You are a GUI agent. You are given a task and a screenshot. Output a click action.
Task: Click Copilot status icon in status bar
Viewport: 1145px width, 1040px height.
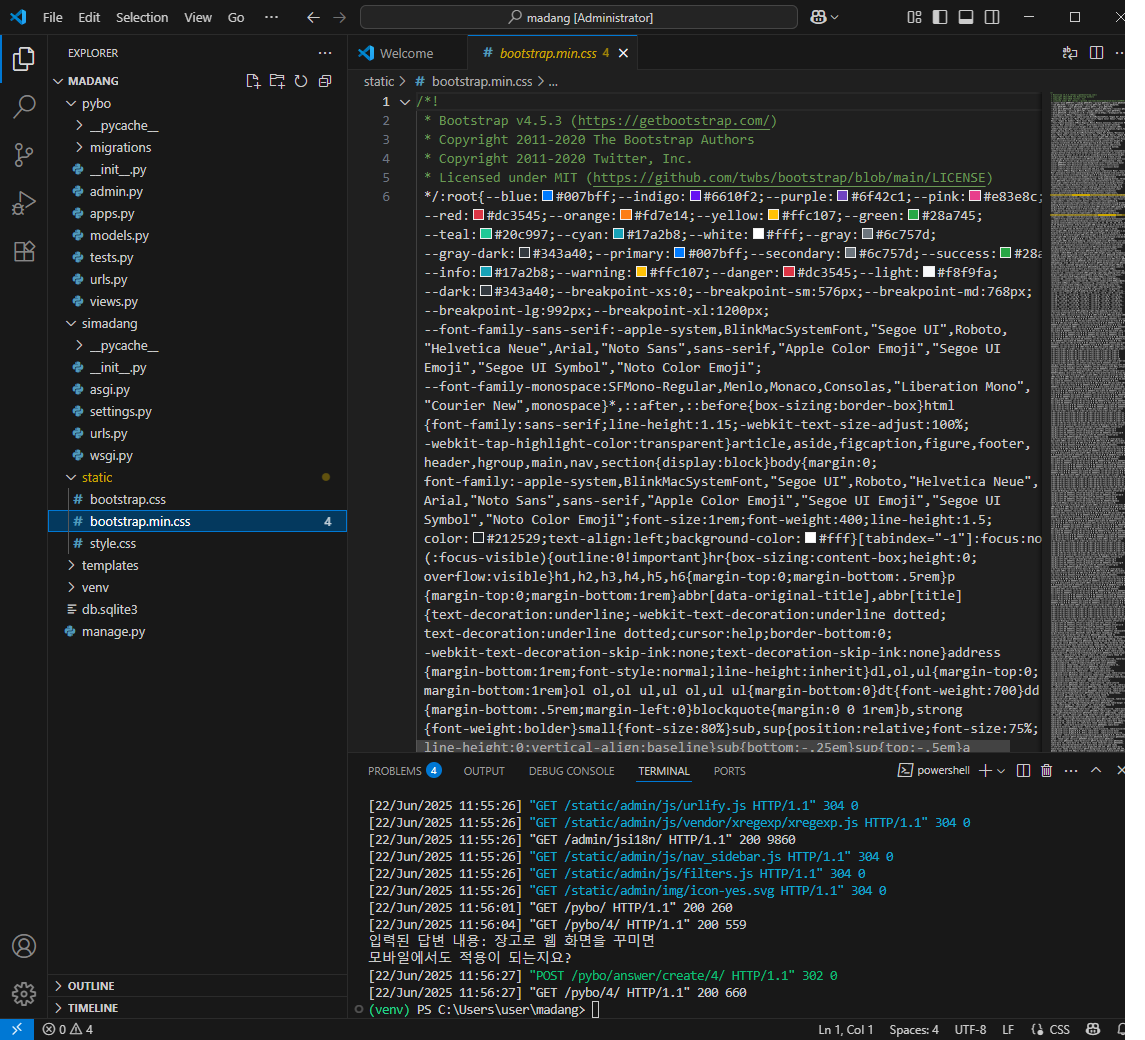pyautogui.click(x=1093, y=1029)
